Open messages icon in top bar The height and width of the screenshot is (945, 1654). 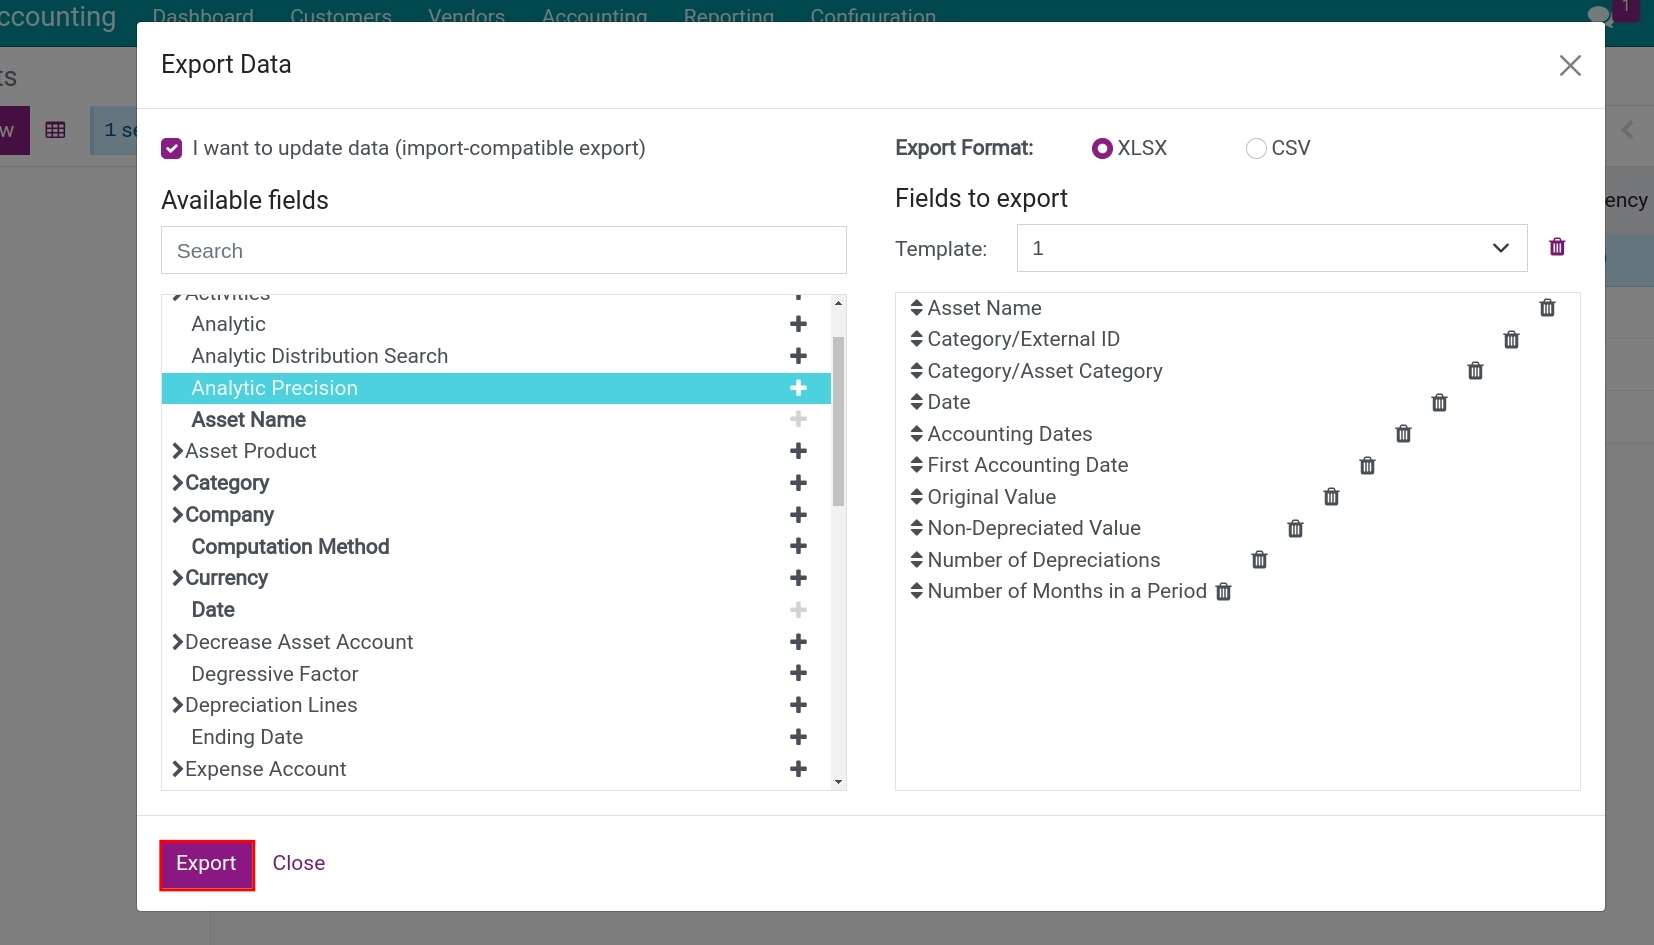(x=1600, y=15)
